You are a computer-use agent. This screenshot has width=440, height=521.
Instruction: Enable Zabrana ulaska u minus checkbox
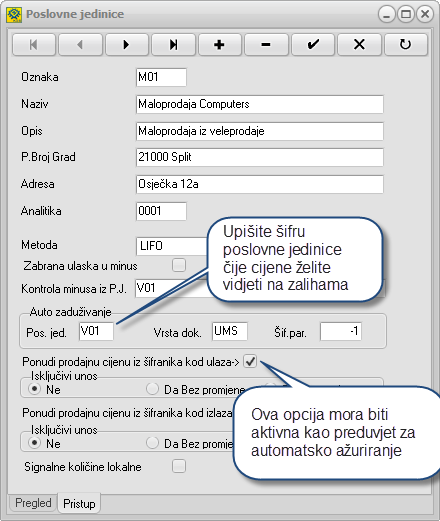[x=179, y=265]
